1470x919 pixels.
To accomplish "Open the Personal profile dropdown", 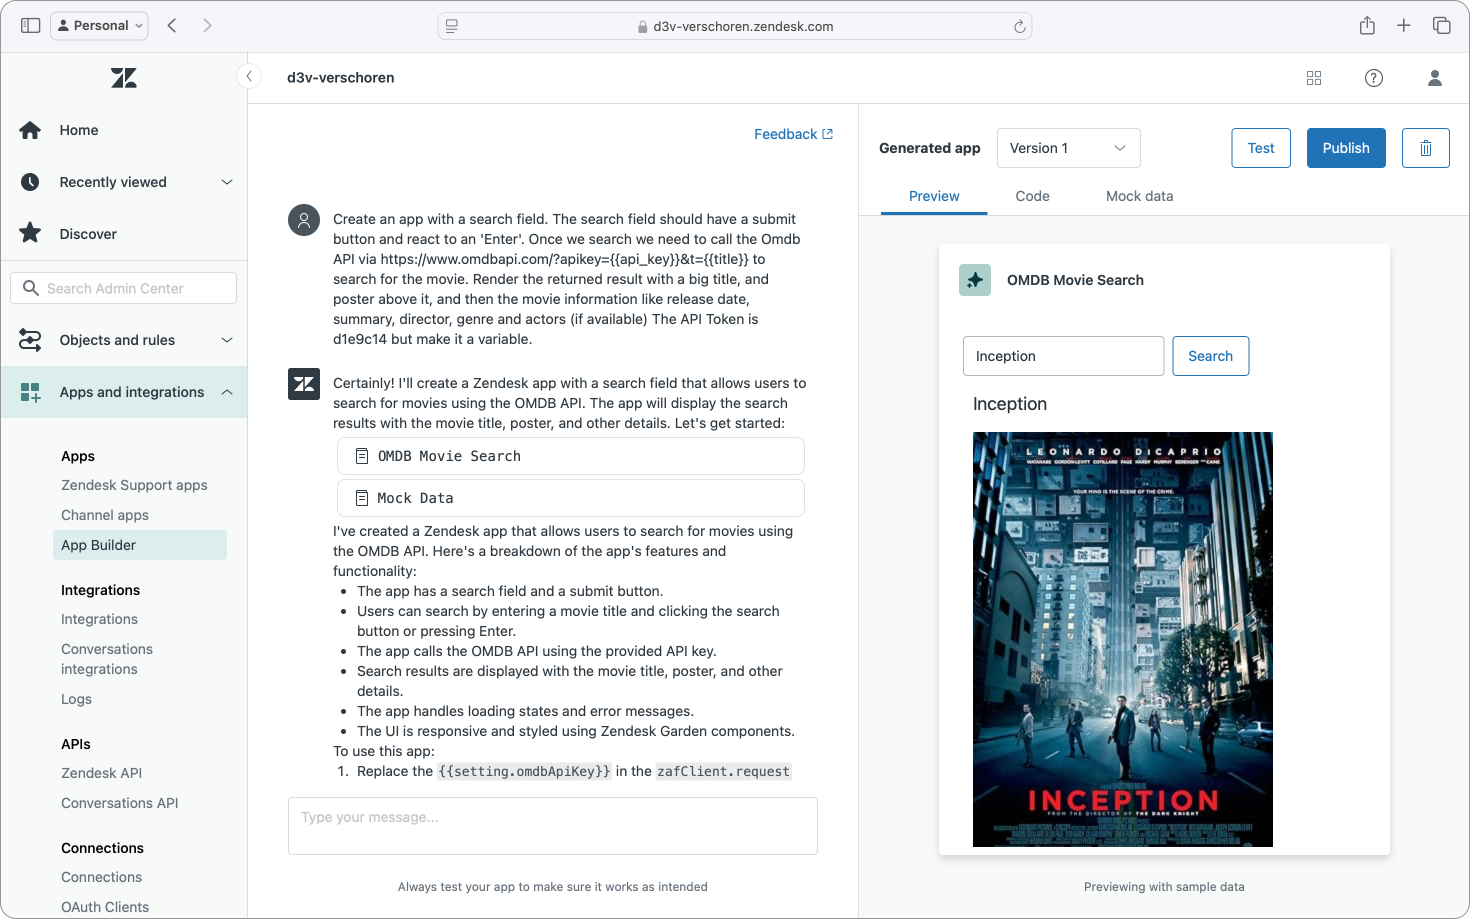I will click(100, 26).
